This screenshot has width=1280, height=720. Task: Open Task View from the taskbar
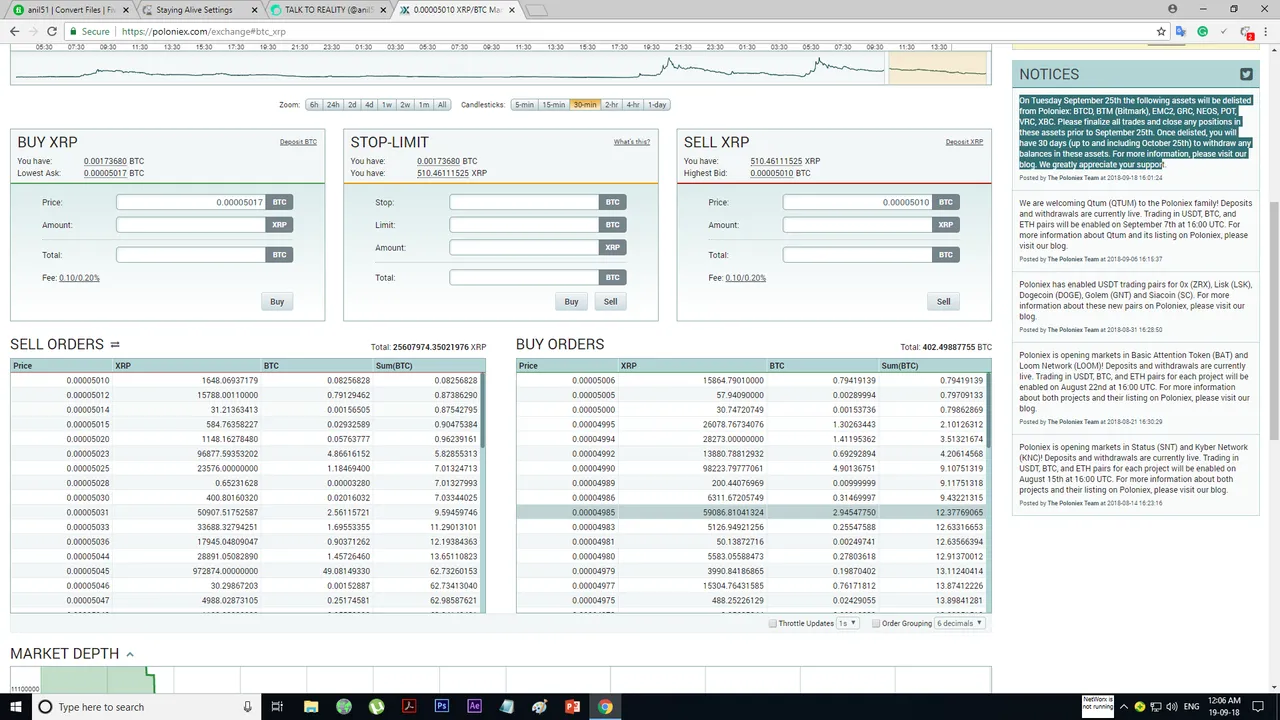point(277,707)
